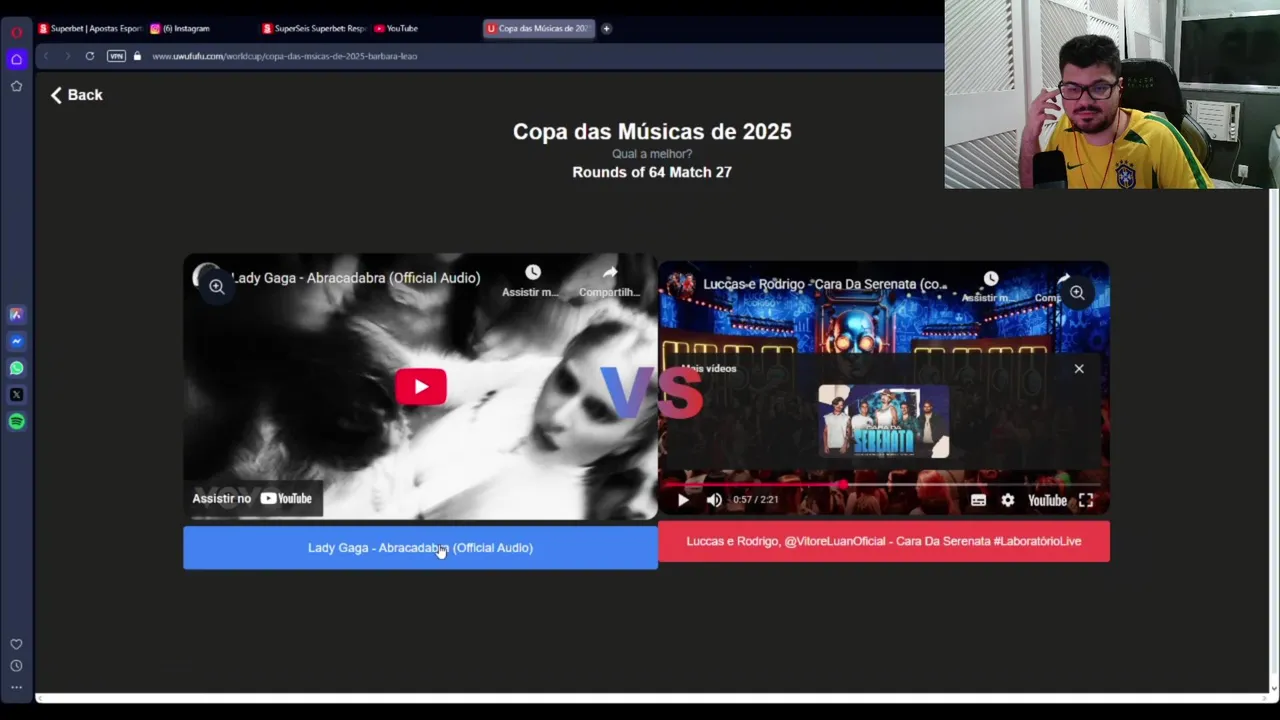1280x720 pixels.
Task: Open right video on YouTube logo
Action: [x=1047, y=500]
